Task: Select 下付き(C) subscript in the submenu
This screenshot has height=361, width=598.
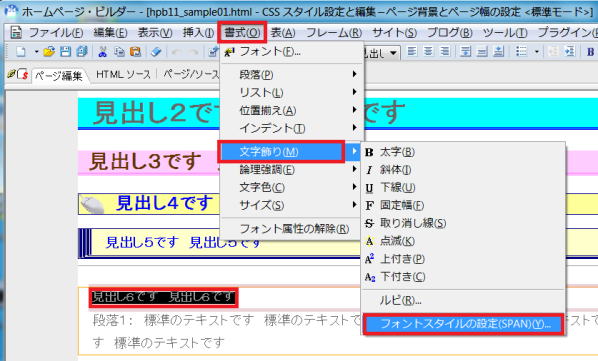Action: coord(463,277)
